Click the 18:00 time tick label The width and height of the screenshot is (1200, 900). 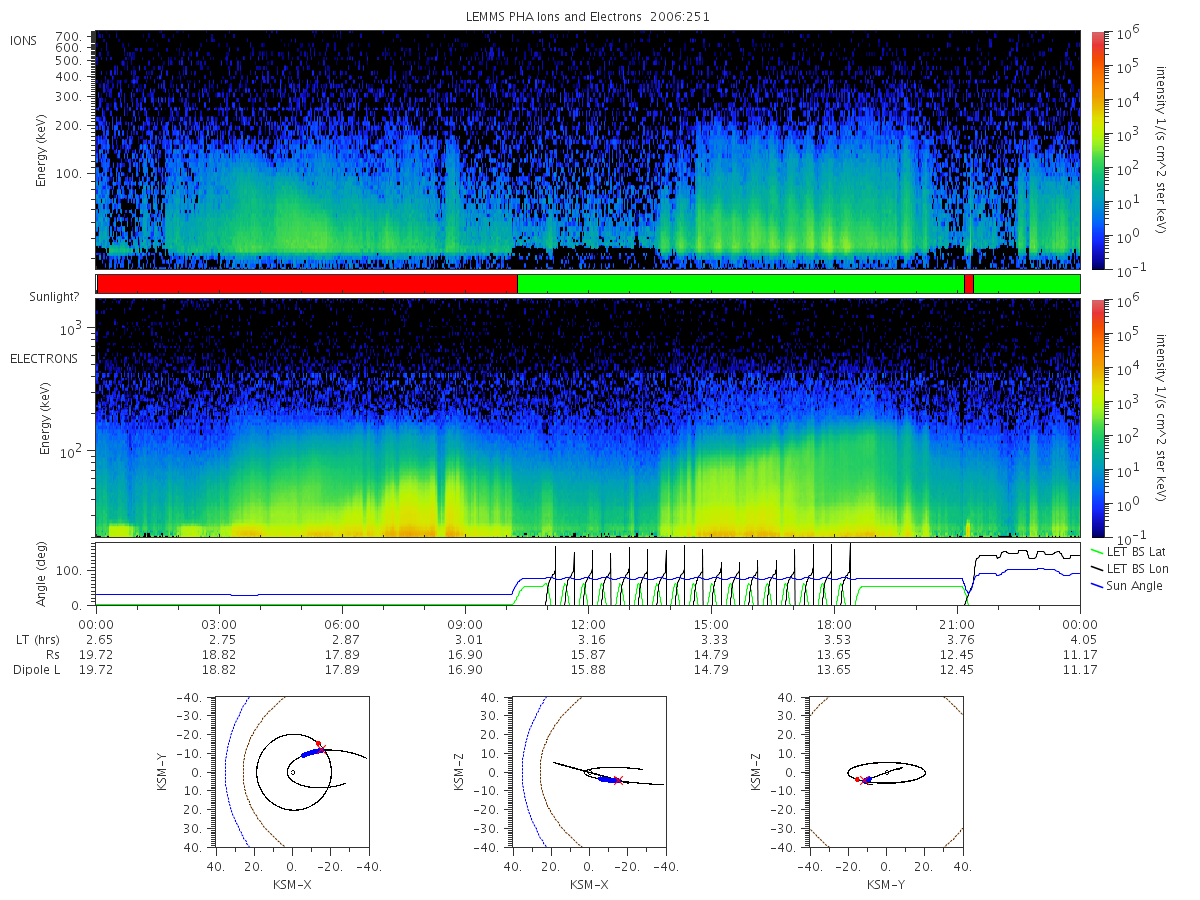[x=834, y=625]
